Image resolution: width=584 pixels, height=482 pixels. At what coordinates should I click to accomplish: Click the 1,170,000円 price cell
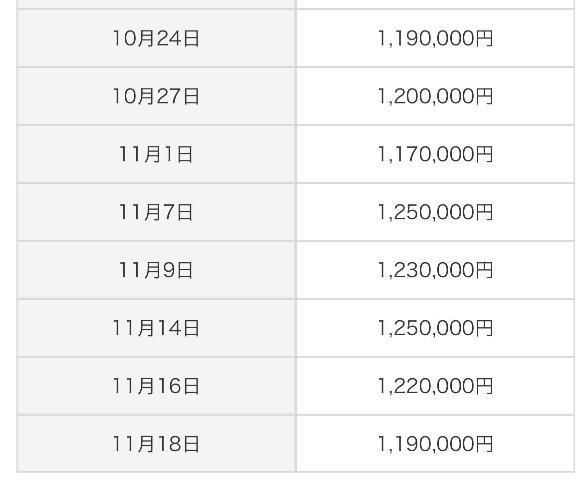click(435, 154)
